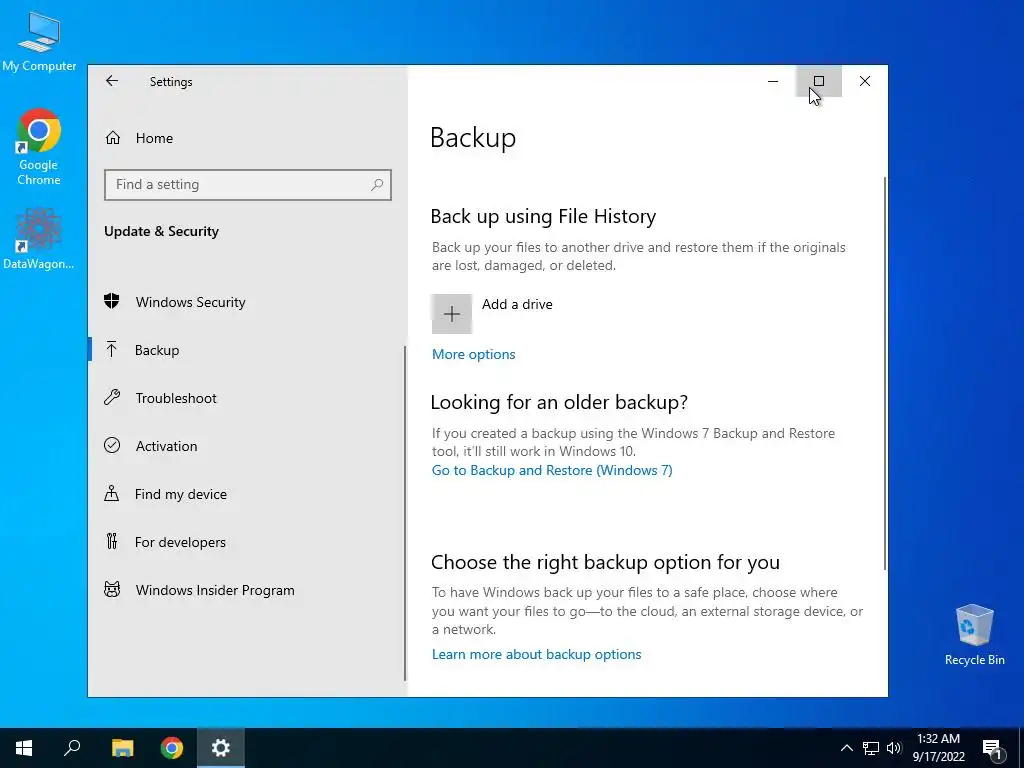Click the Backup content pane scrollbar
The height and width of the screenshot is (768, 1024).
click(x=885, y=372)
